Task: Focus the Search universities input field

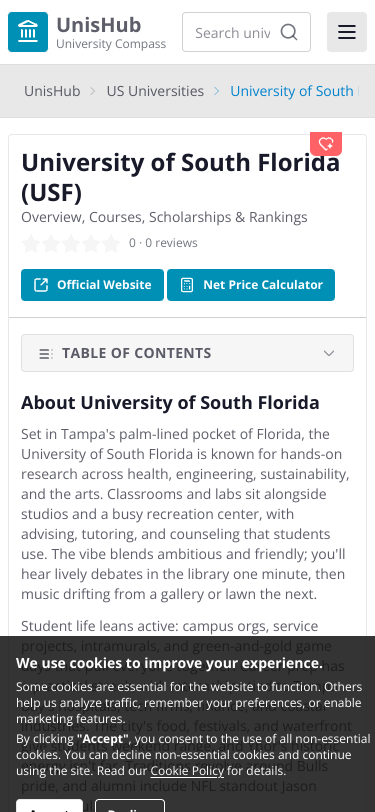Action: pos(233,33)
